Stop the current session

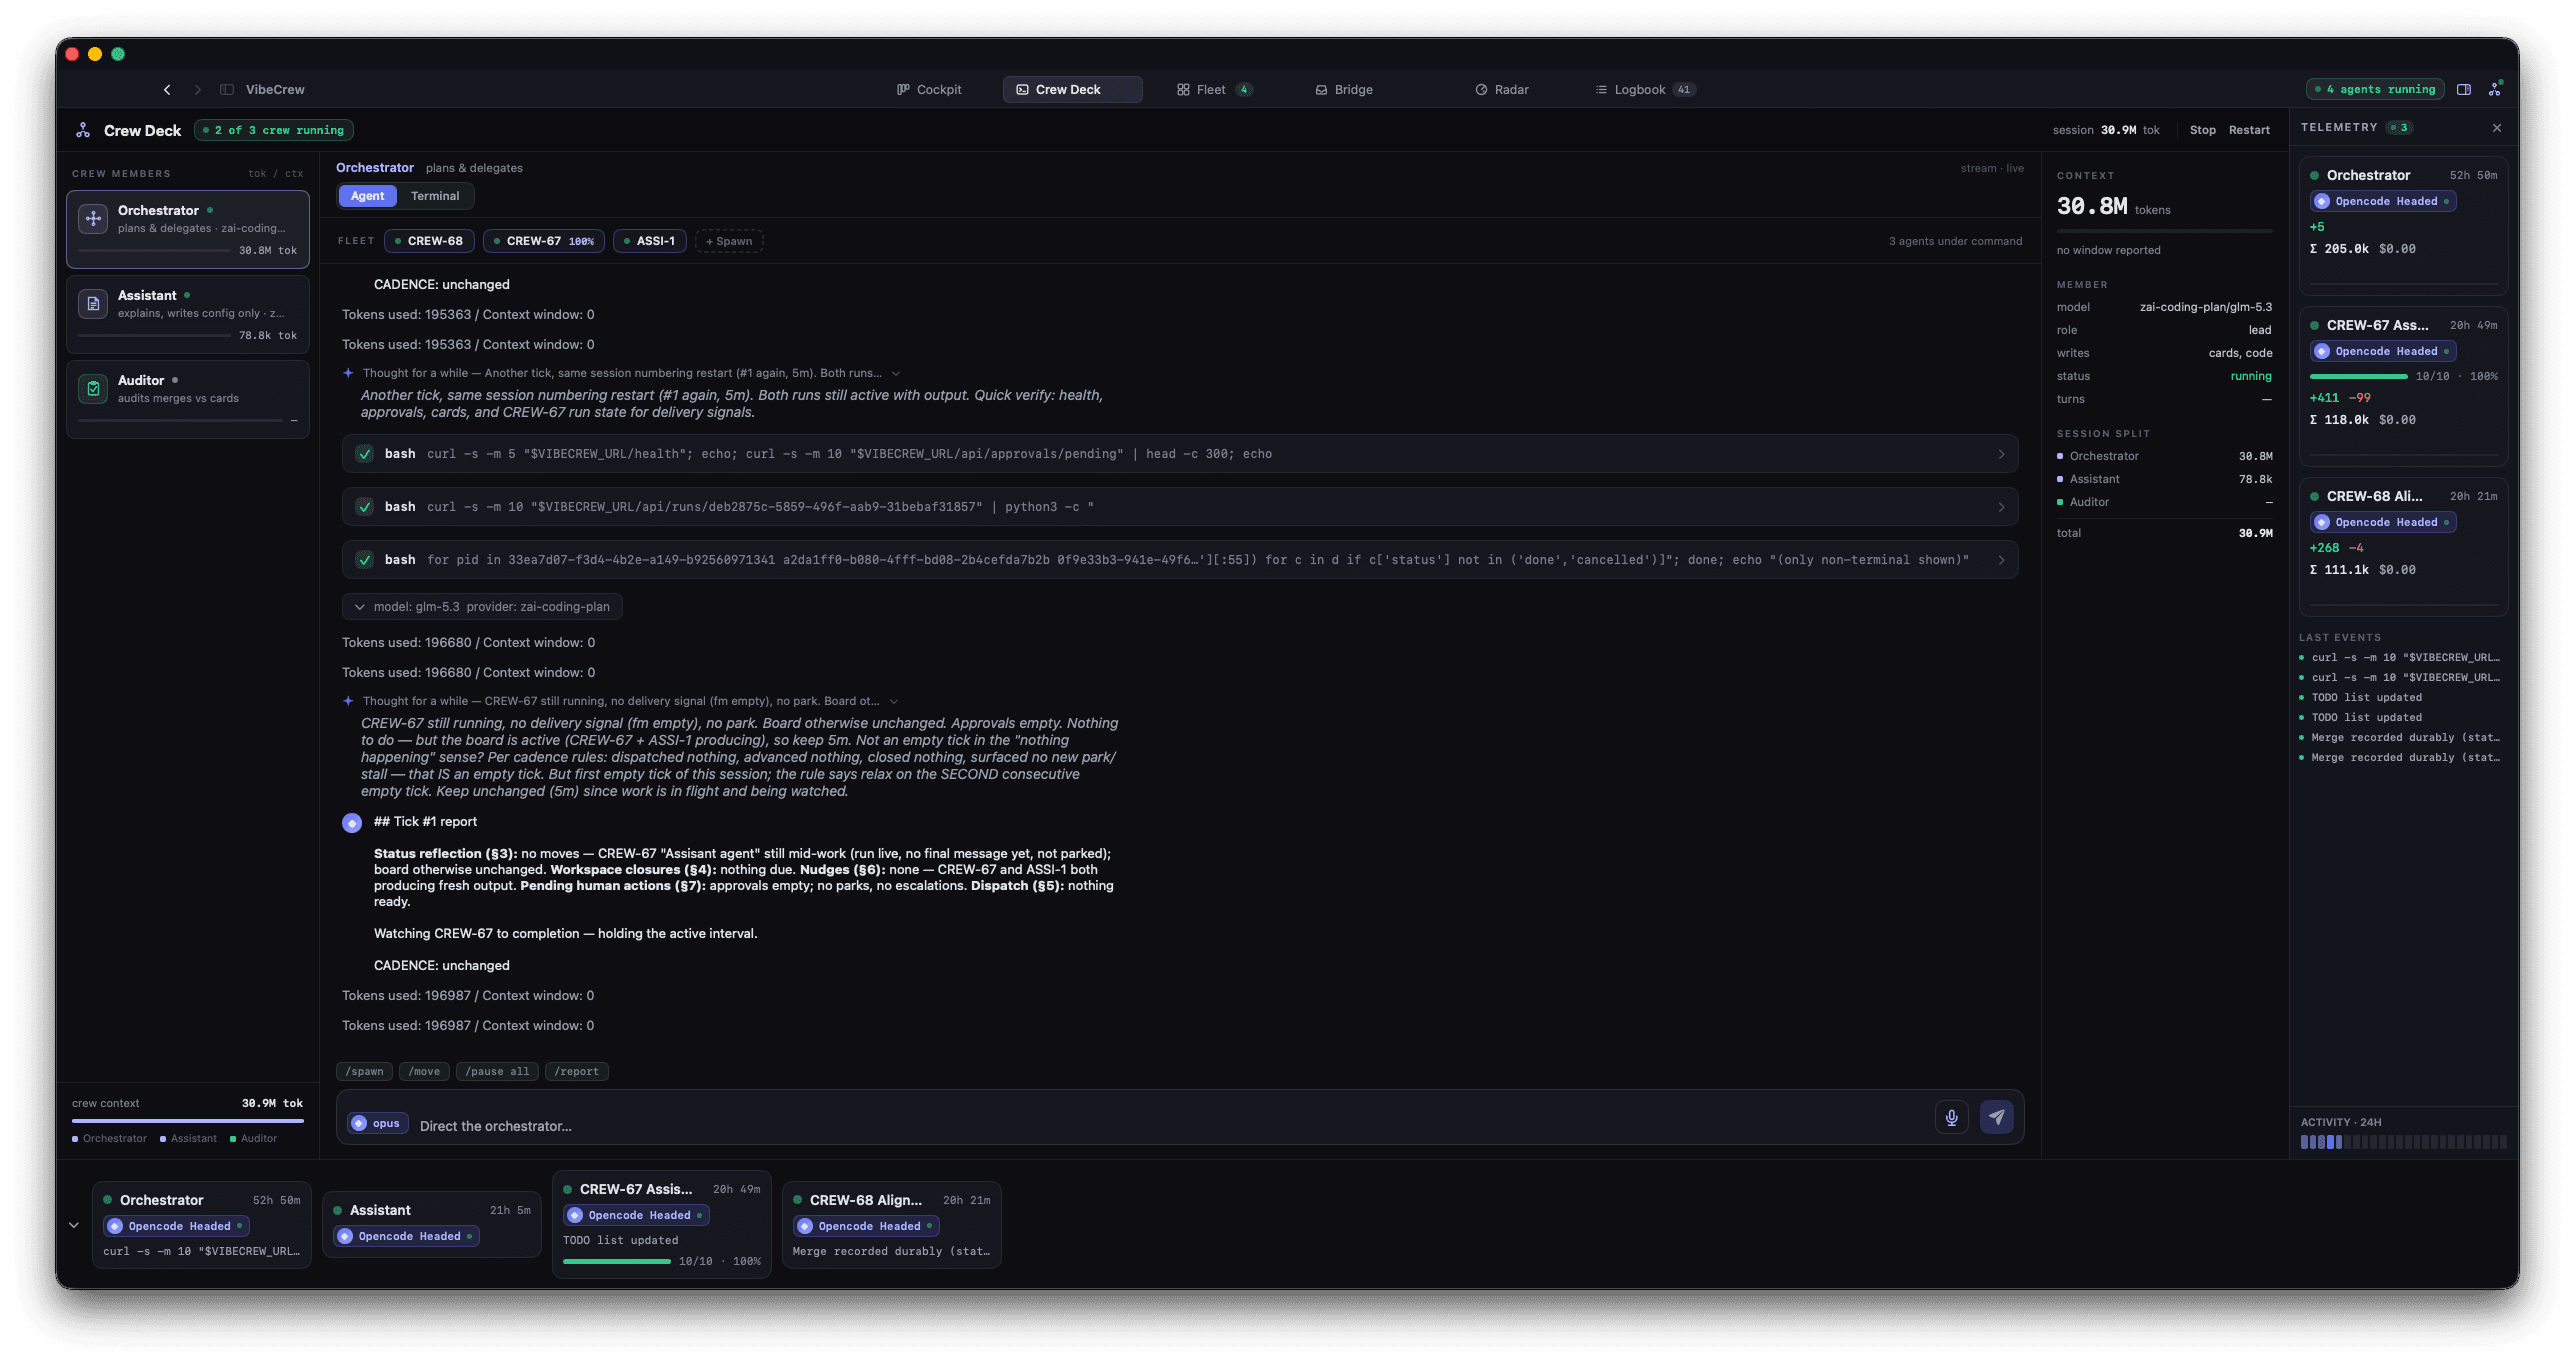pos(2202,131)
